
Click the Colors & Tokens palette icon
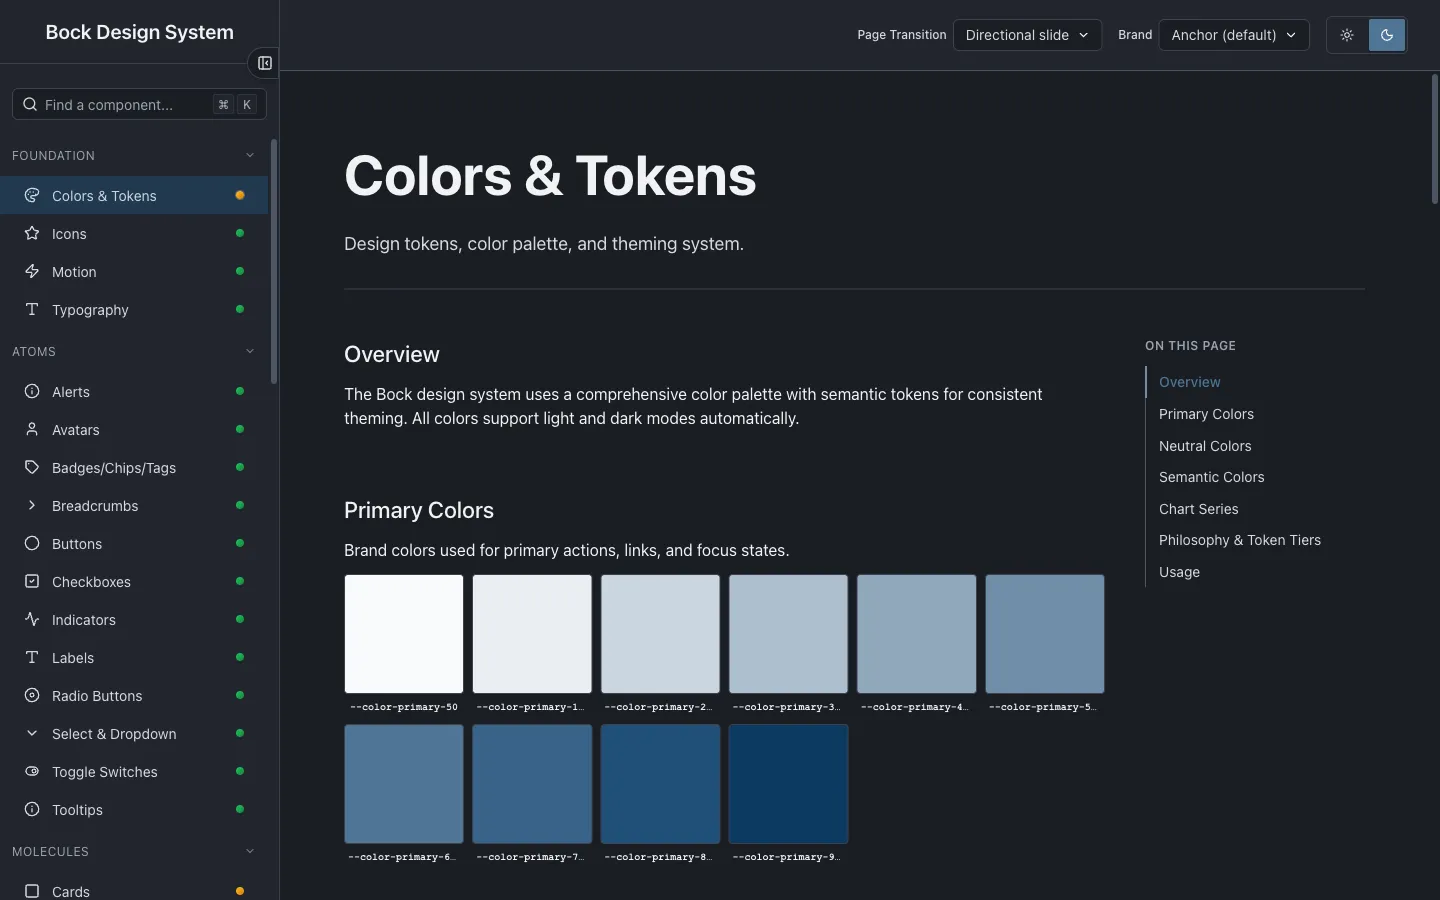point(32,195)
